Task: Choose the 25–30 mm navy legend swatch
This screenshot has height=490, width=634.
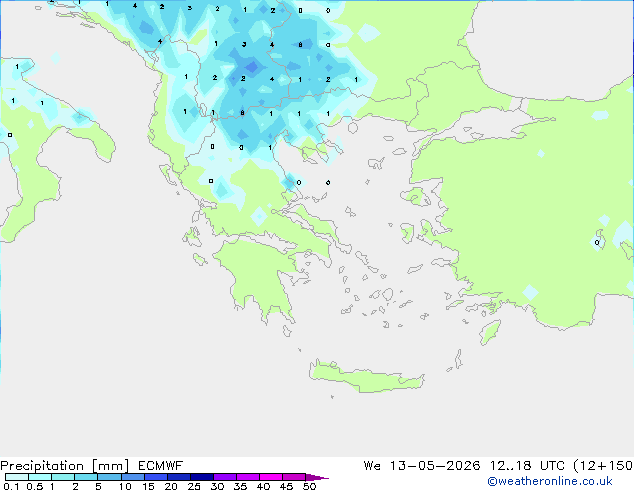Action: (x=202, y=477)
